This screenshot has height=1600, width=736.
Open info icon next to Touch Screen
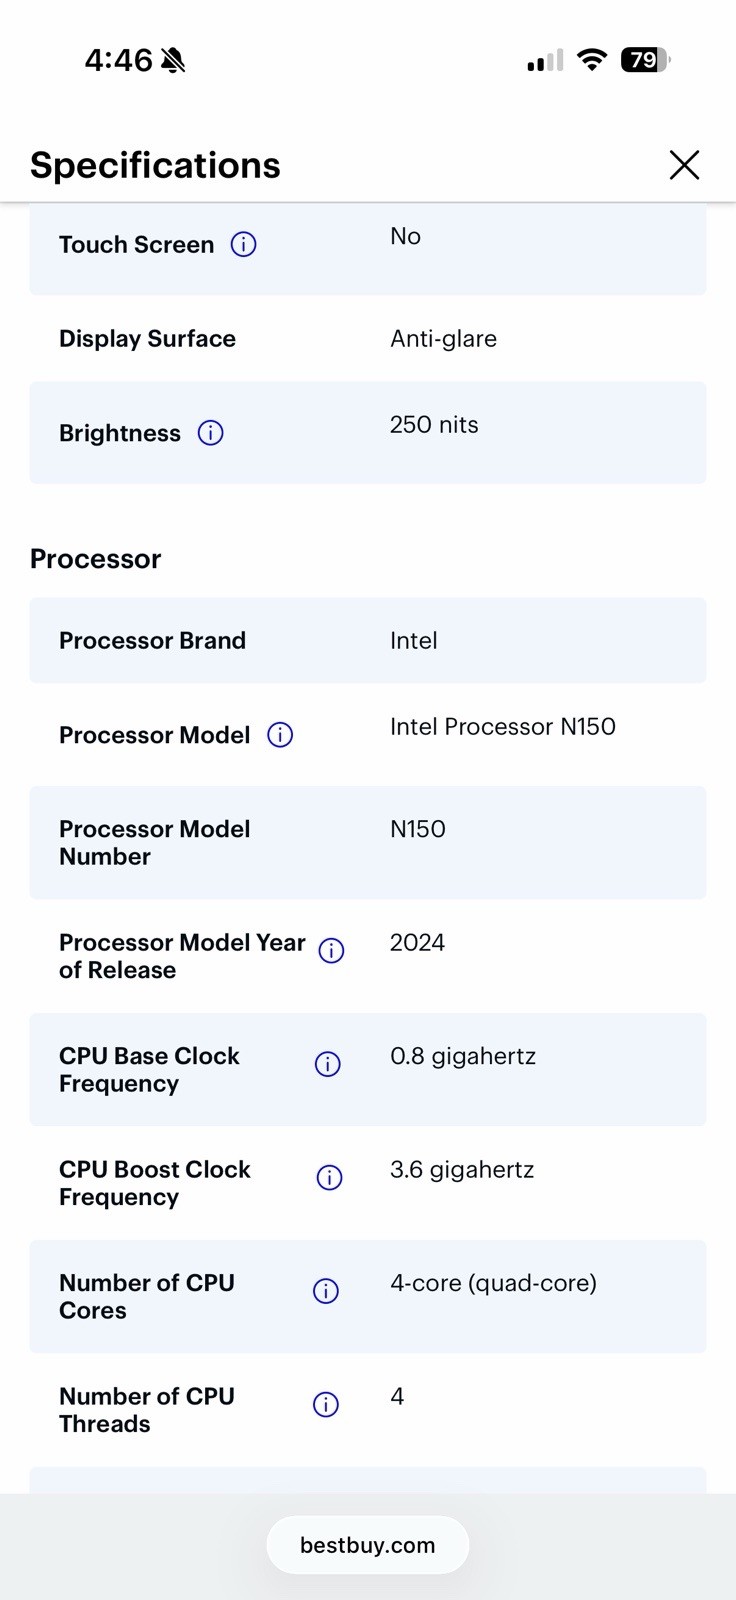point(243,244)
